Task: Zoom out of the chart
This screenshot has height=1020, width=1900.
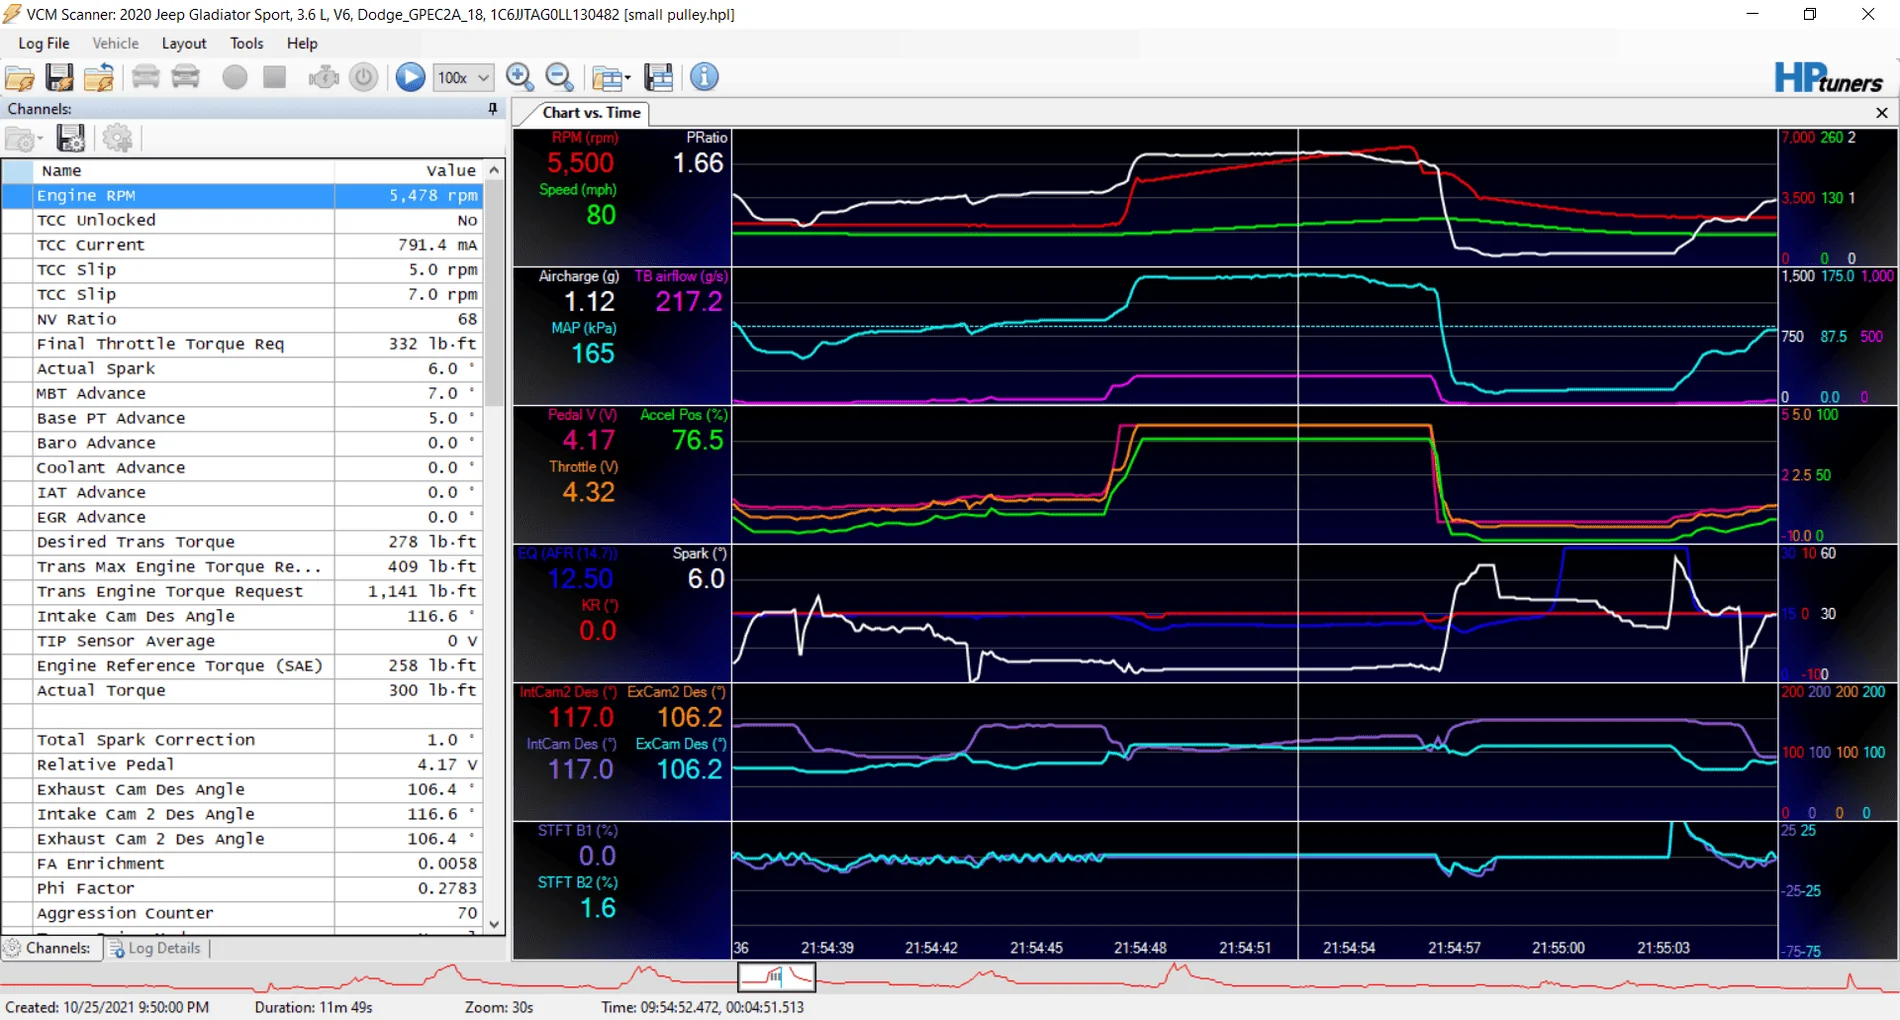Action: coord(560,77)
